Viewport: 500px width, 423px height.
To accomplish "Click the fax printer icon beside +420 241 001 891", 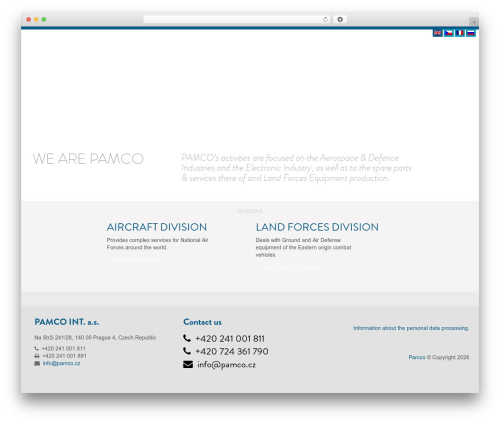I will tap(37, 356).
